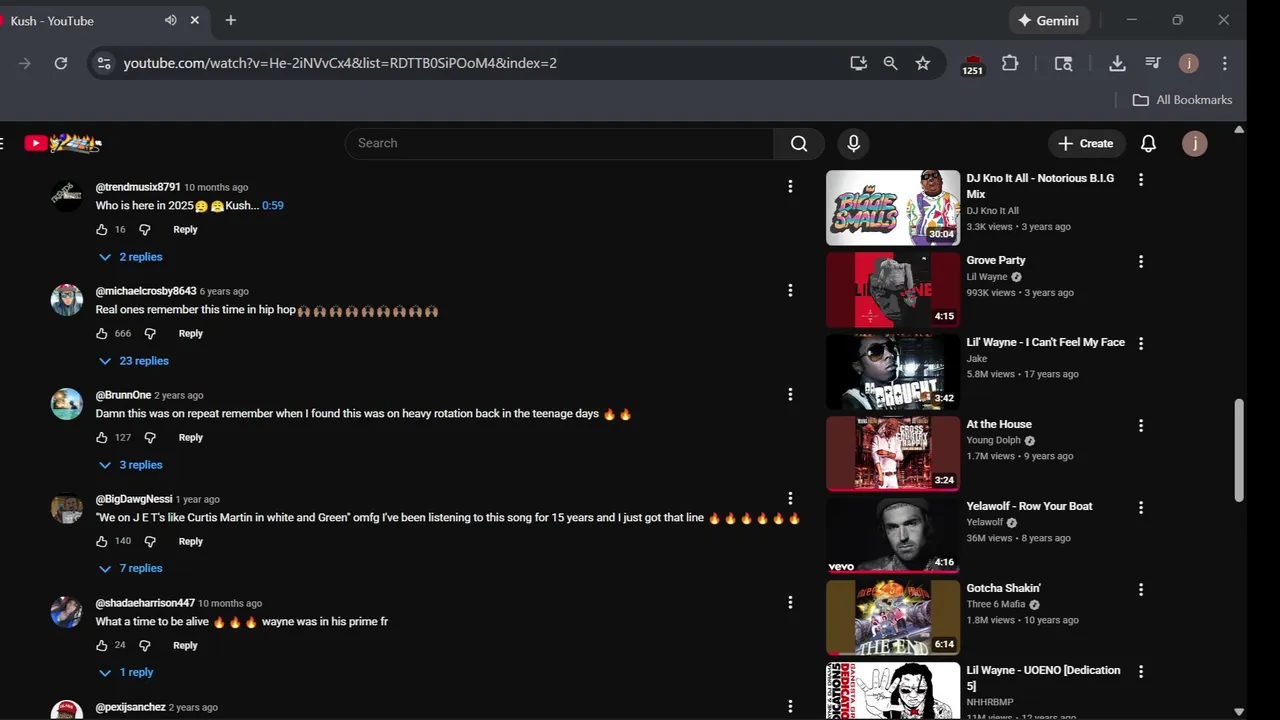Open the YouTube account avatar menu
1280x720 pixels.
1194,143
